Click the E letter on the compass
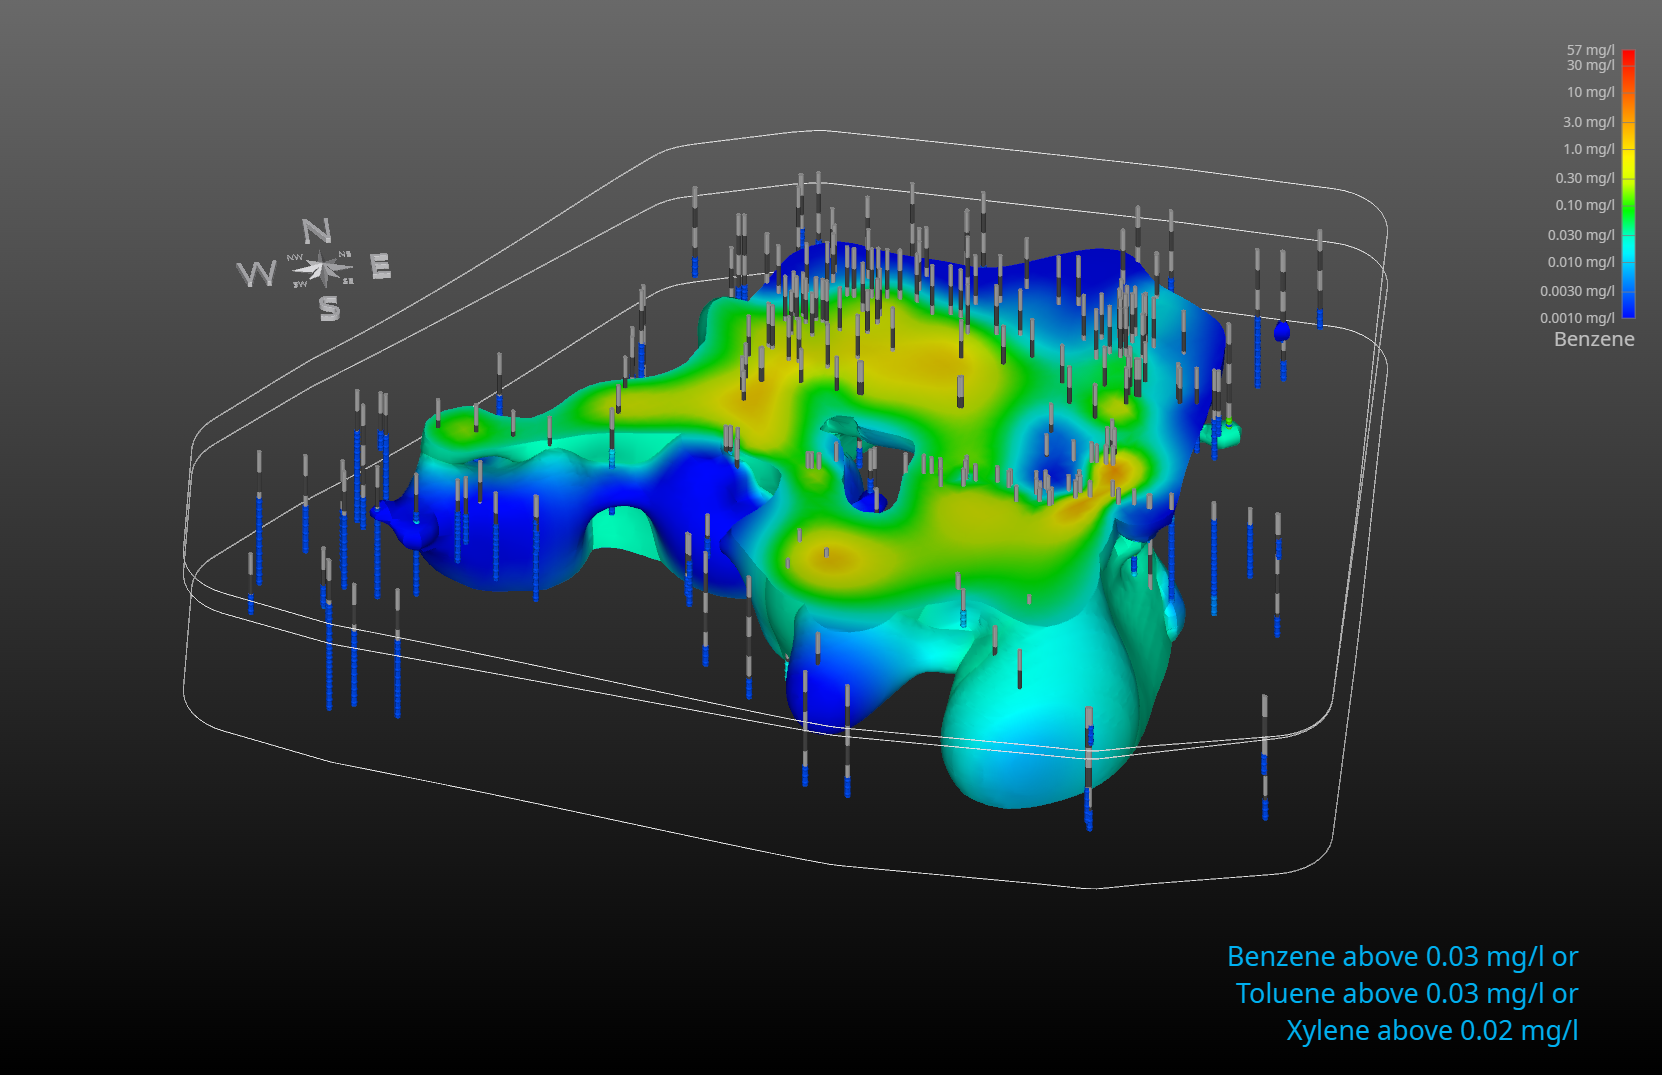Image resolution: width=1662 pixels, height=1075 pixels. click(x=380, y=267)
